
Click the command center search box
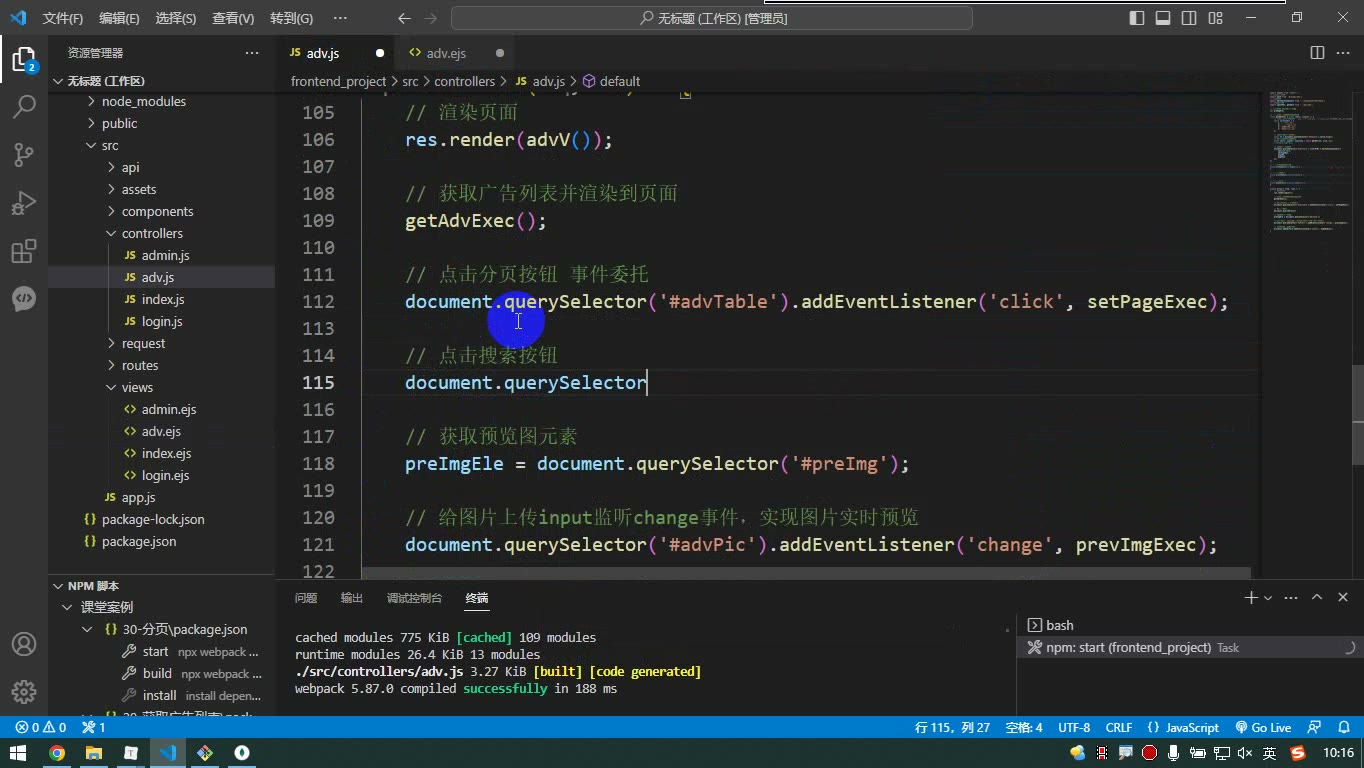[x=712, y=18]
